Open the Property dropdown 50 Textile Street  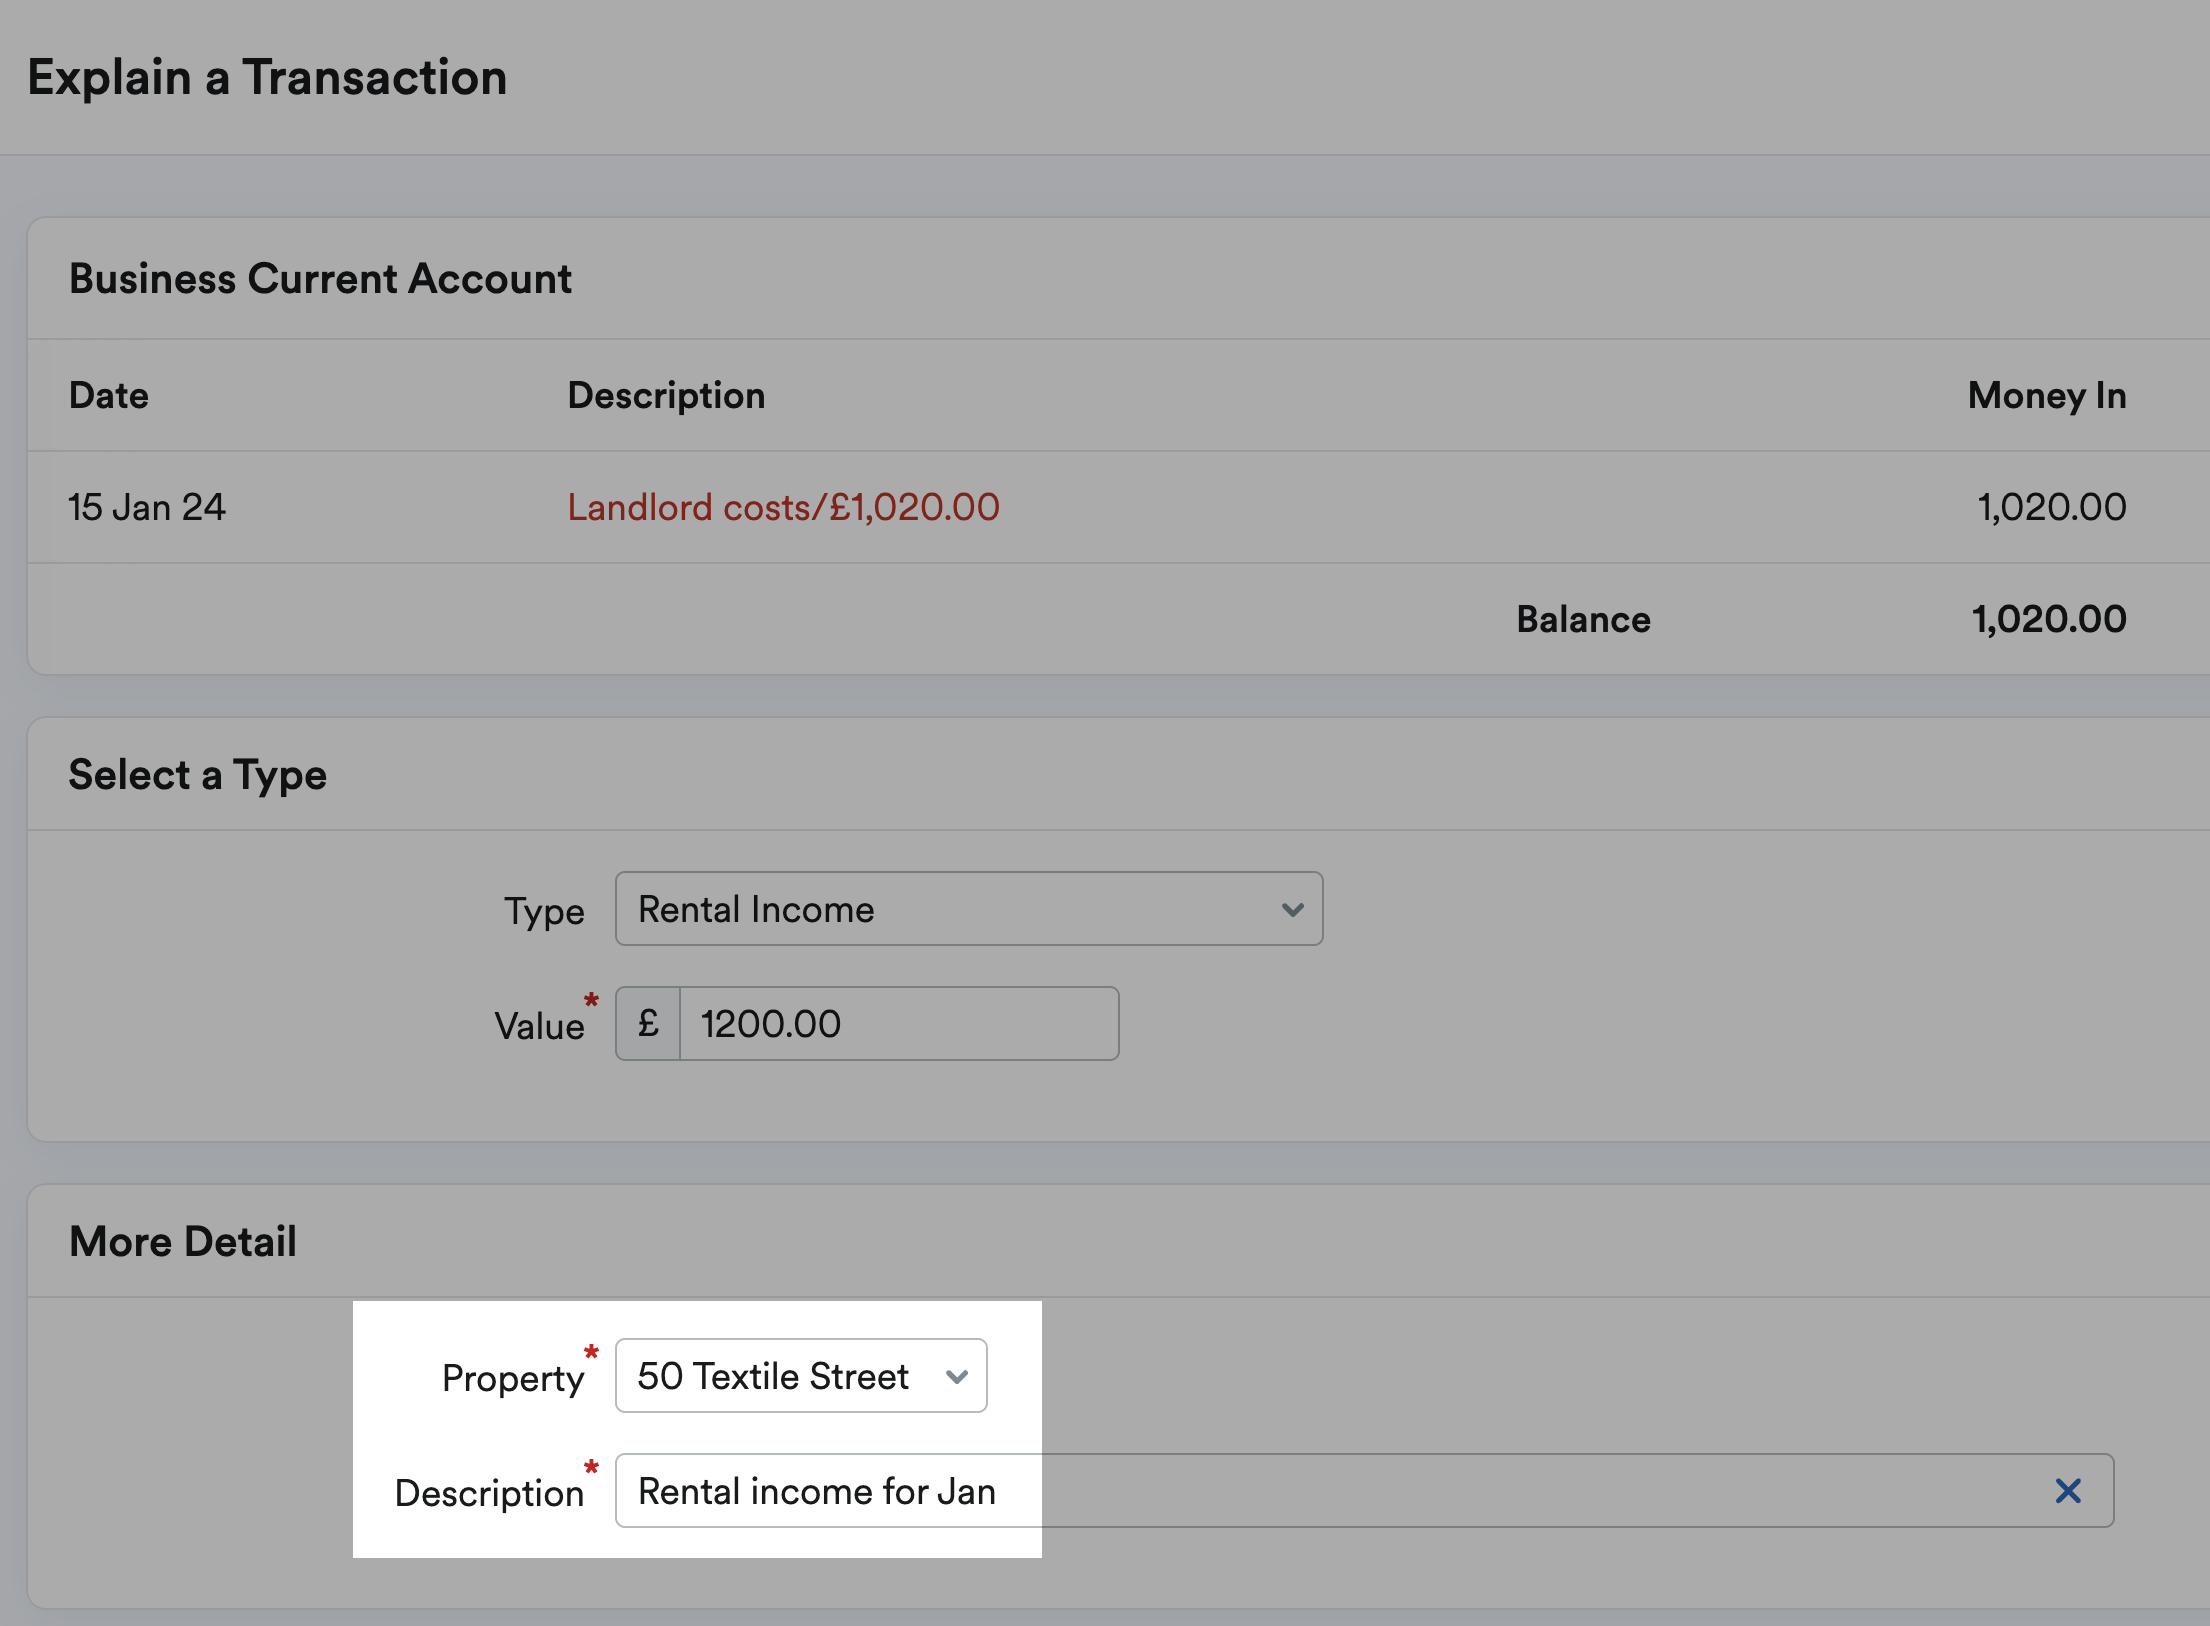(800, 1376)
